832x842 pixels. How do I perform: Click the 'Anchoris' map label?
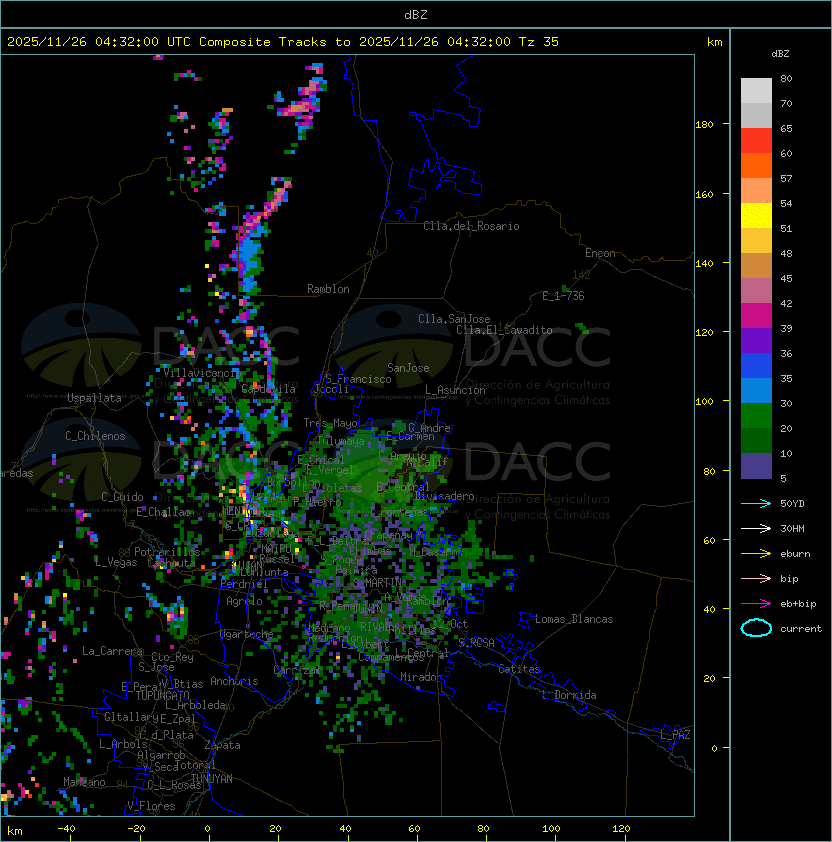point(234,681)
